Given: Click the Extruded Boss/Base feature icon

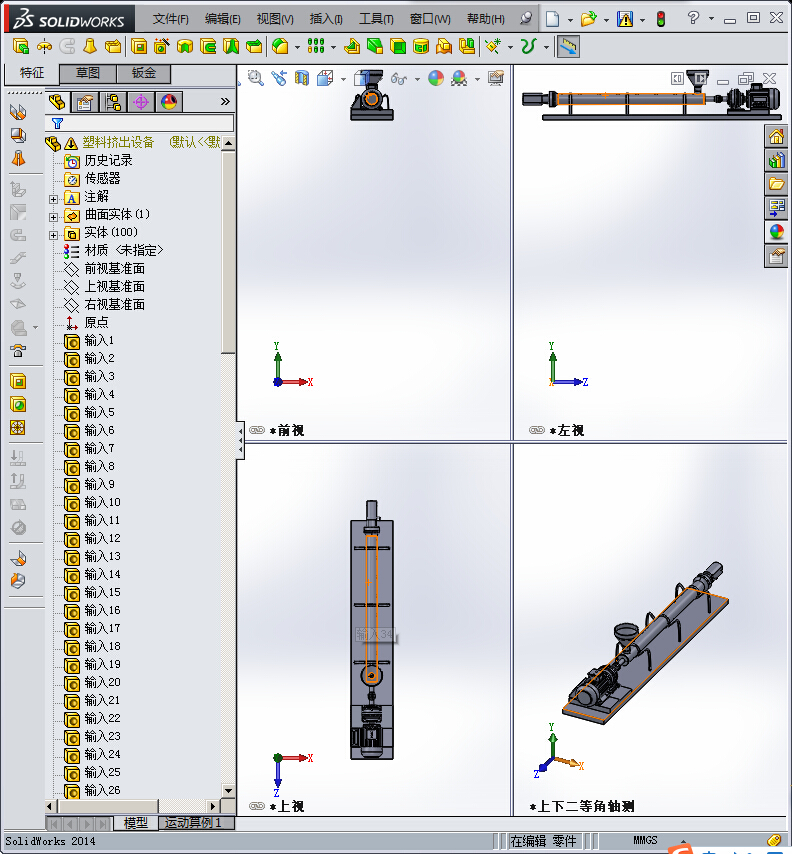Looking at the screenshot, I should (x=21, y=46).
